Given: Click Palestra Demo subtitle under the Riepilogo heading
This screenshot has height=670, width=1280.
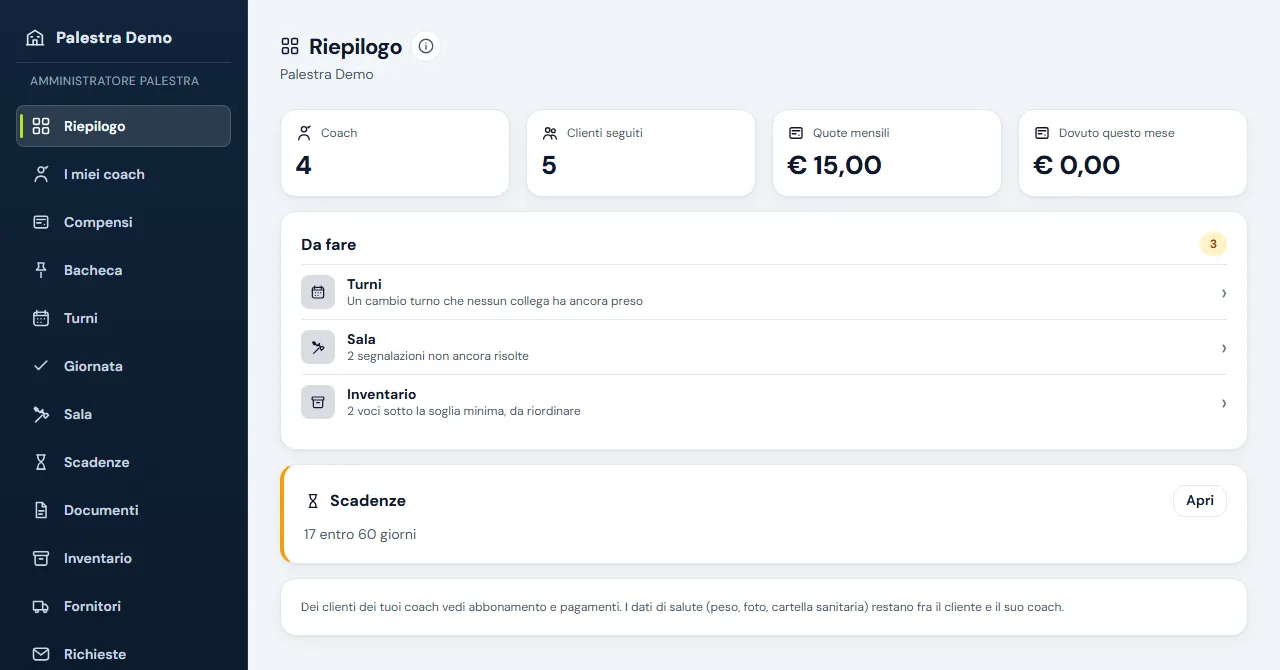Looking at the screenshot, I should (x=327, y=74).
